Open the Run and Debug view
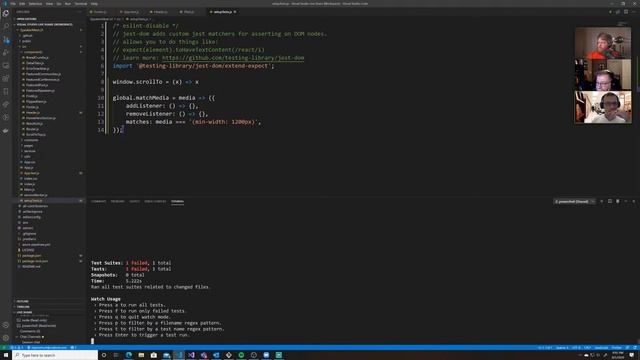 6,53
